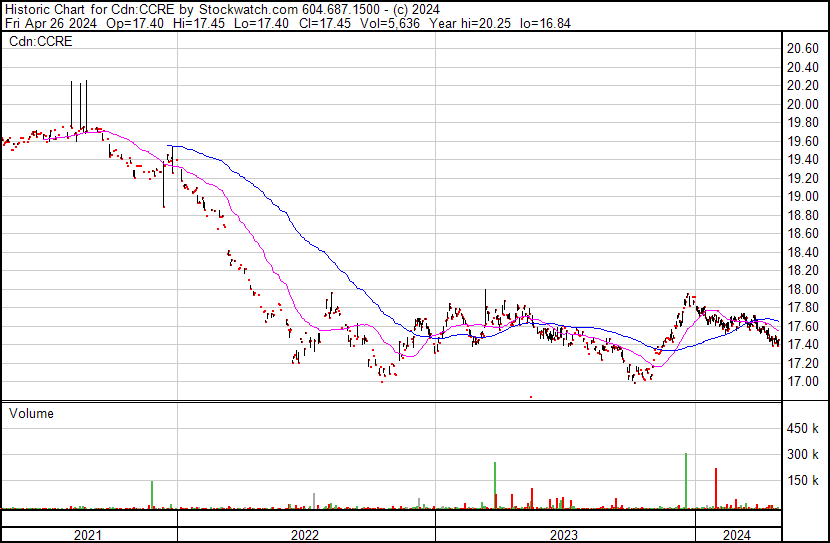Select the 2022 year marker
Screen dimensions: 830x543
pos(305,534)
